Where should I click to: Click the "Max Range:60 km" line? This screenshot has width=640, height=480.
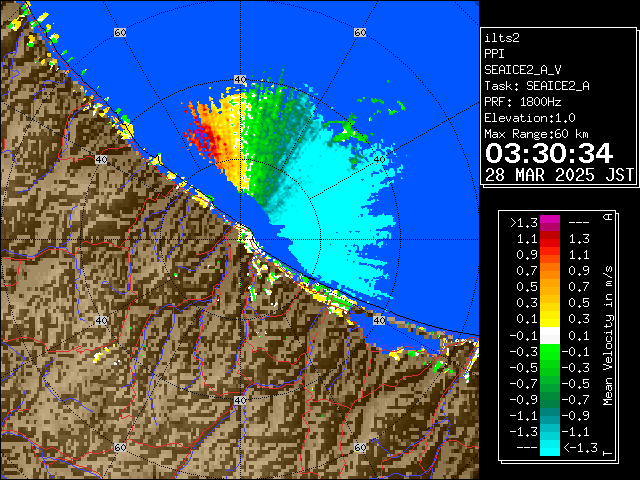tap(536, 134)
